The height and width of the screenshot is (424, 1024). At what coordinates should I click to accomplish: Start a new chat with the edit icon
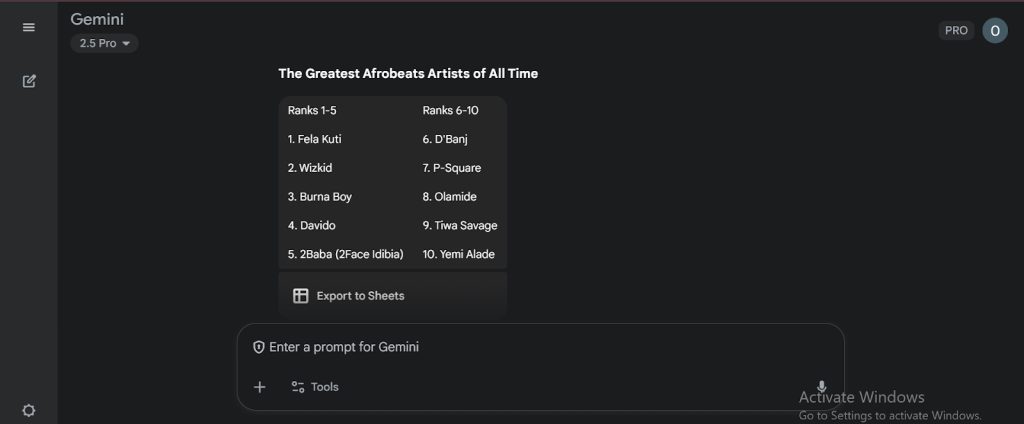click(x=29, y=82)
